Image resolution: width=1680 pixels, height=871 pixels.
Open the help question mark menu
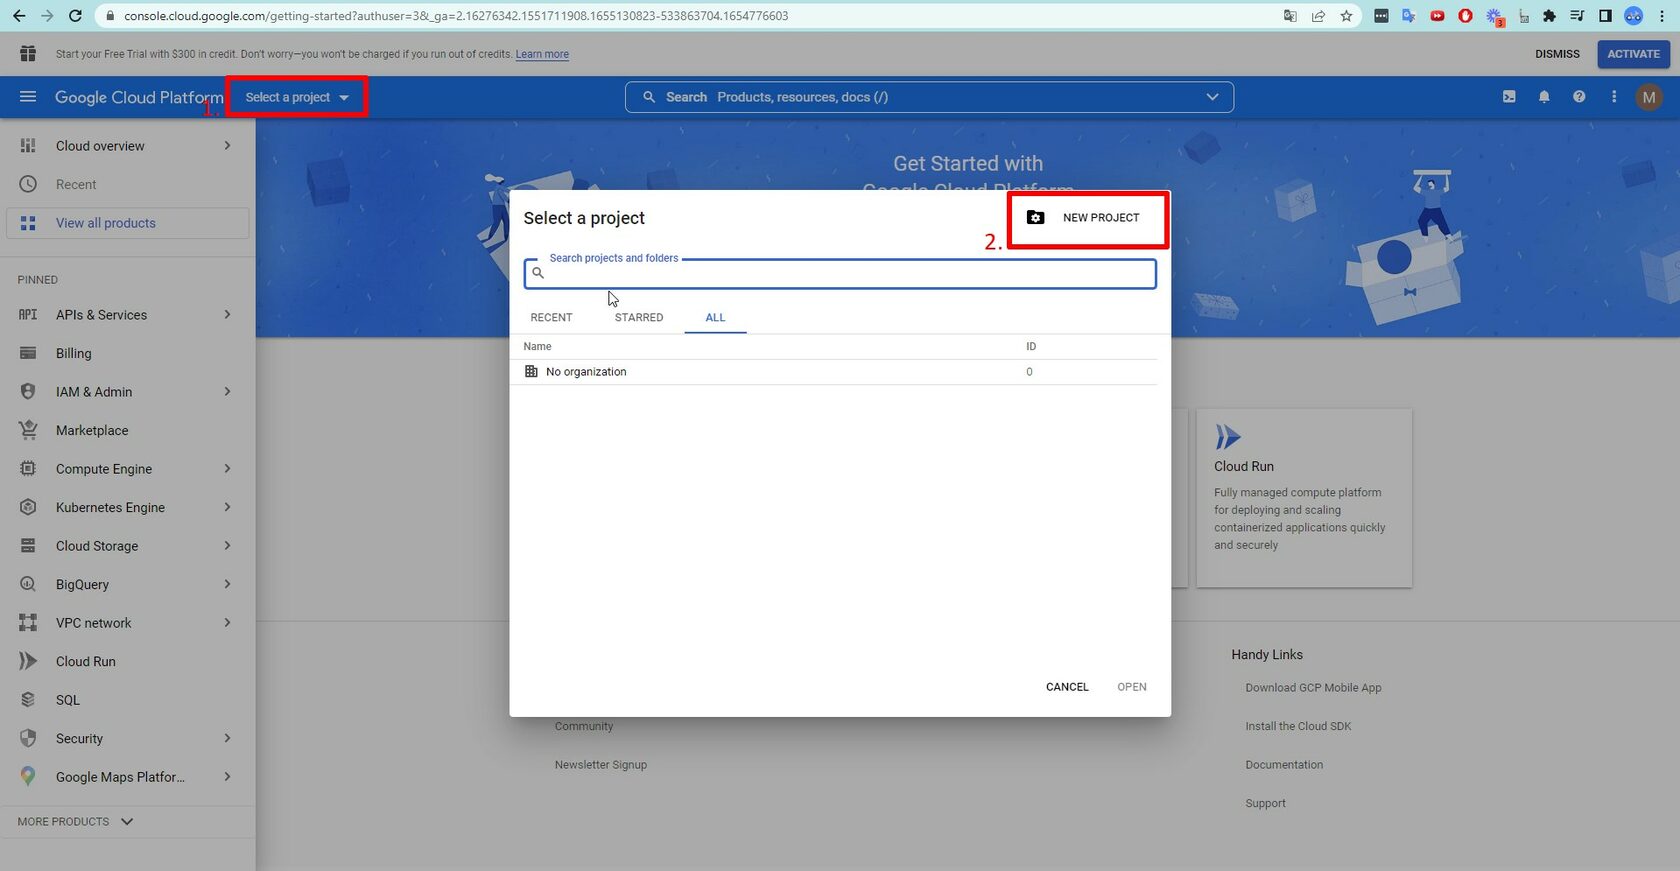(1579, 97)
